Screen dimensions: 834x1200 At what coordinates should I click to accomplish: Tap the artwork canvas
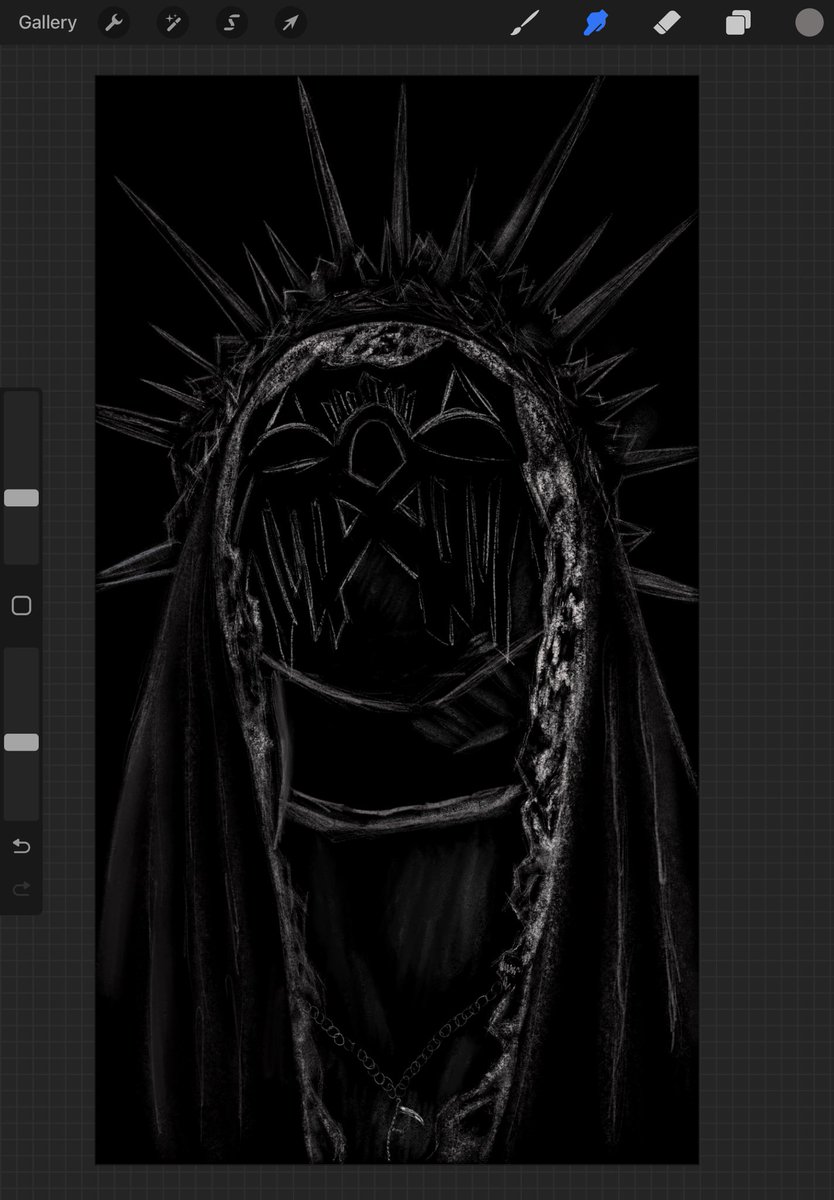pos(397,620)
